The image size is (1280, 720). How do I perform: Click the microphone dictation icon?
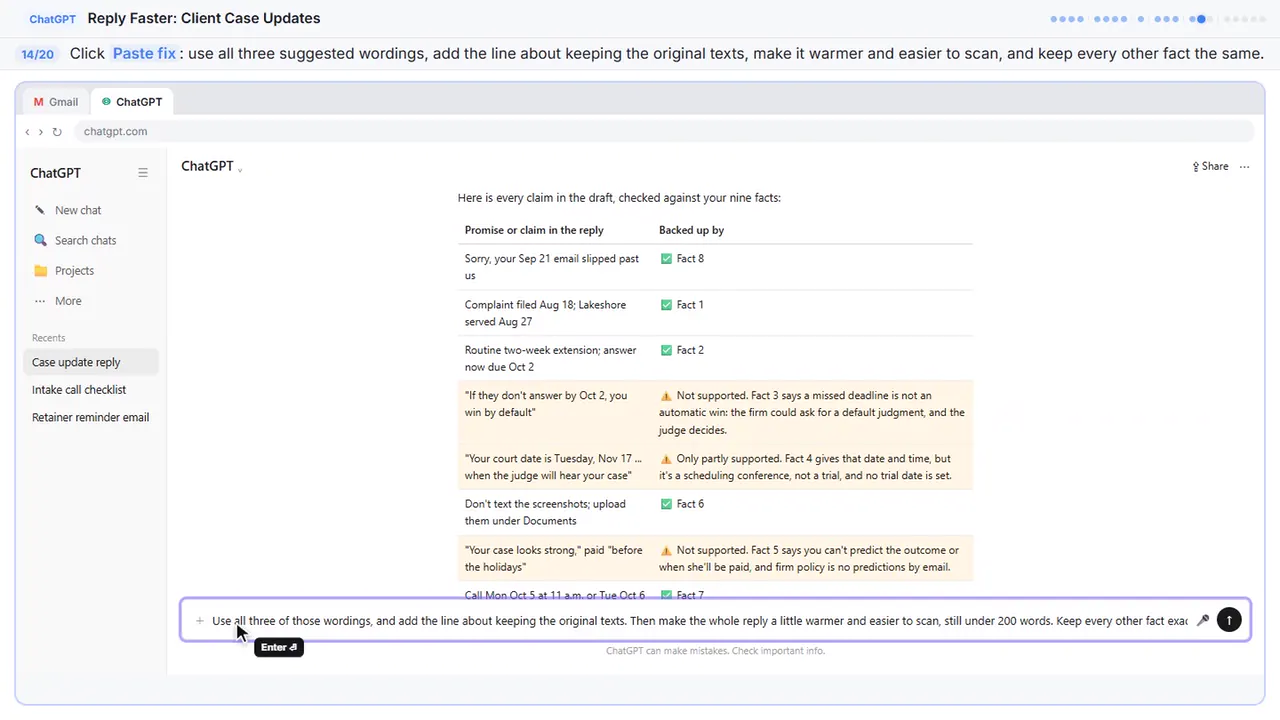pos(1203,621)
